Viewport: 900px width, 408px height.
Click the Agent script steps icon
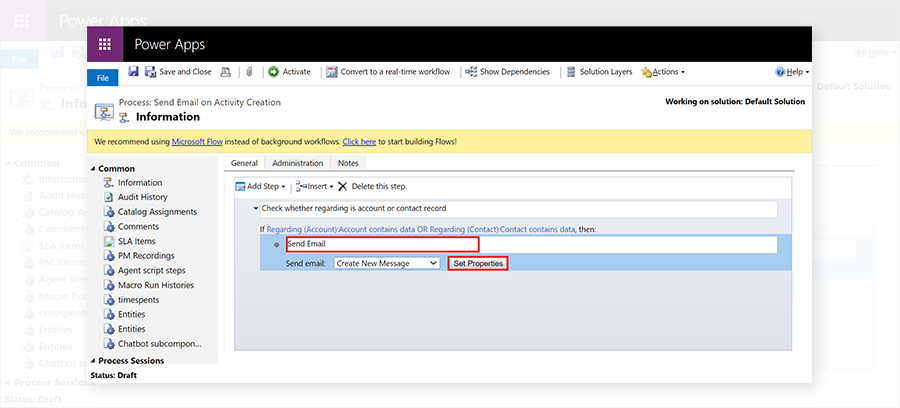click(108, 270)
